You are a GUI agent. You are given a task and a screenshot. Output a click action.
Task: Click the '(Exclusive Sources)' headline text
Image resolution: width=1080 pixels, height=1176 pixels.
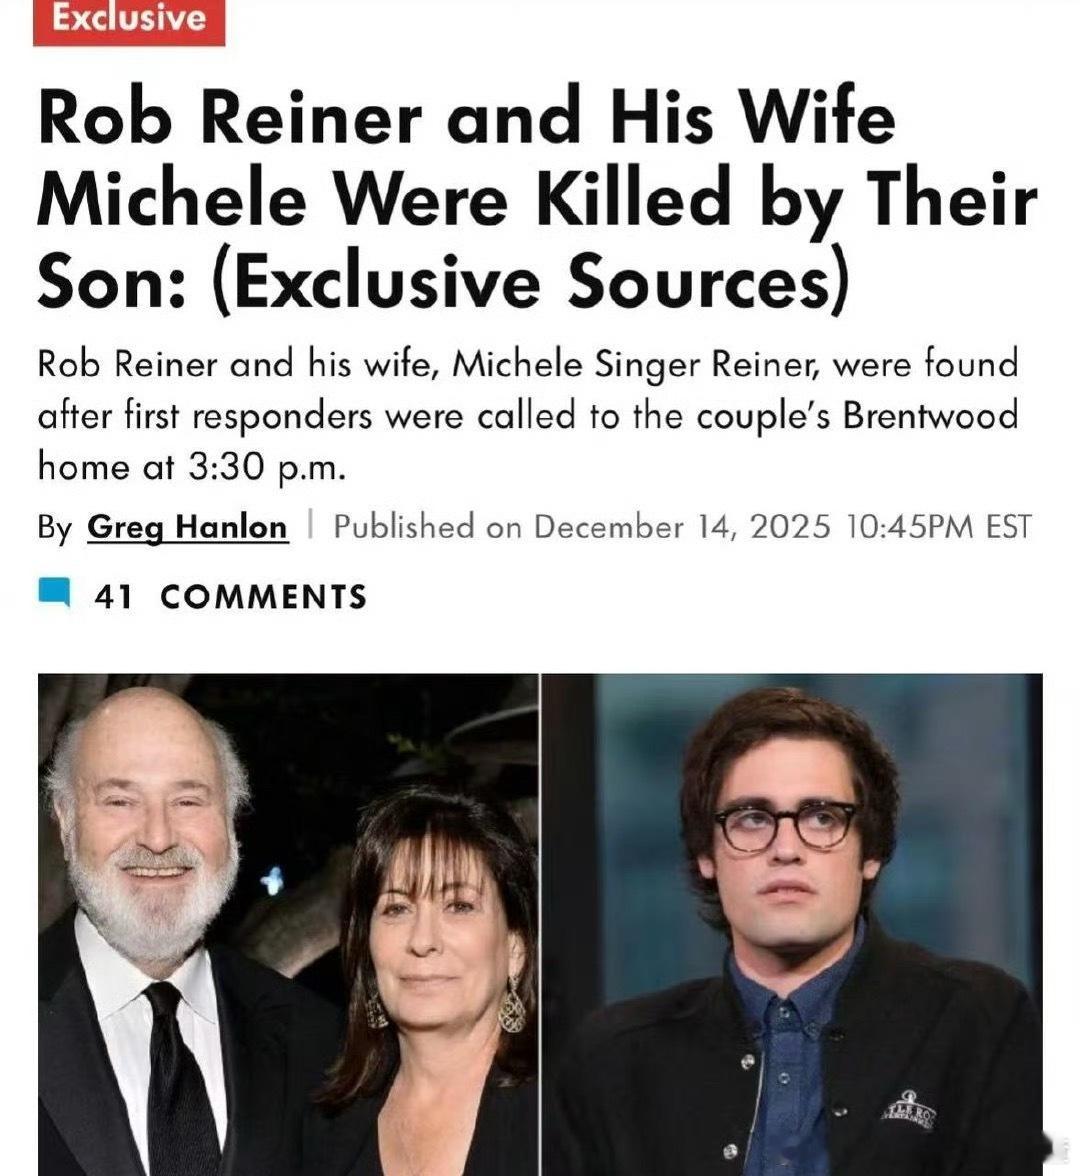pos(531,281)
